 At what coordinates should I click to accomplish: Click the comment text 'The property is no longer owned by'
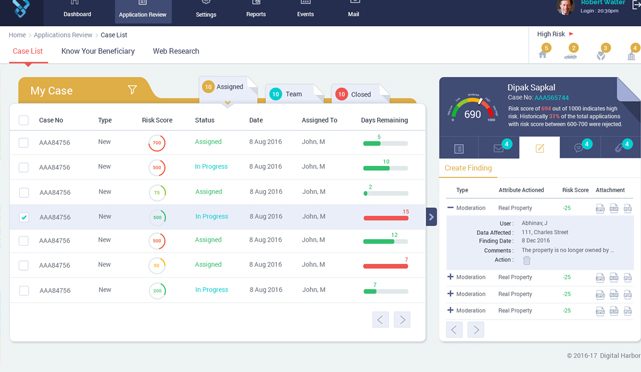(x=568, y=250)
